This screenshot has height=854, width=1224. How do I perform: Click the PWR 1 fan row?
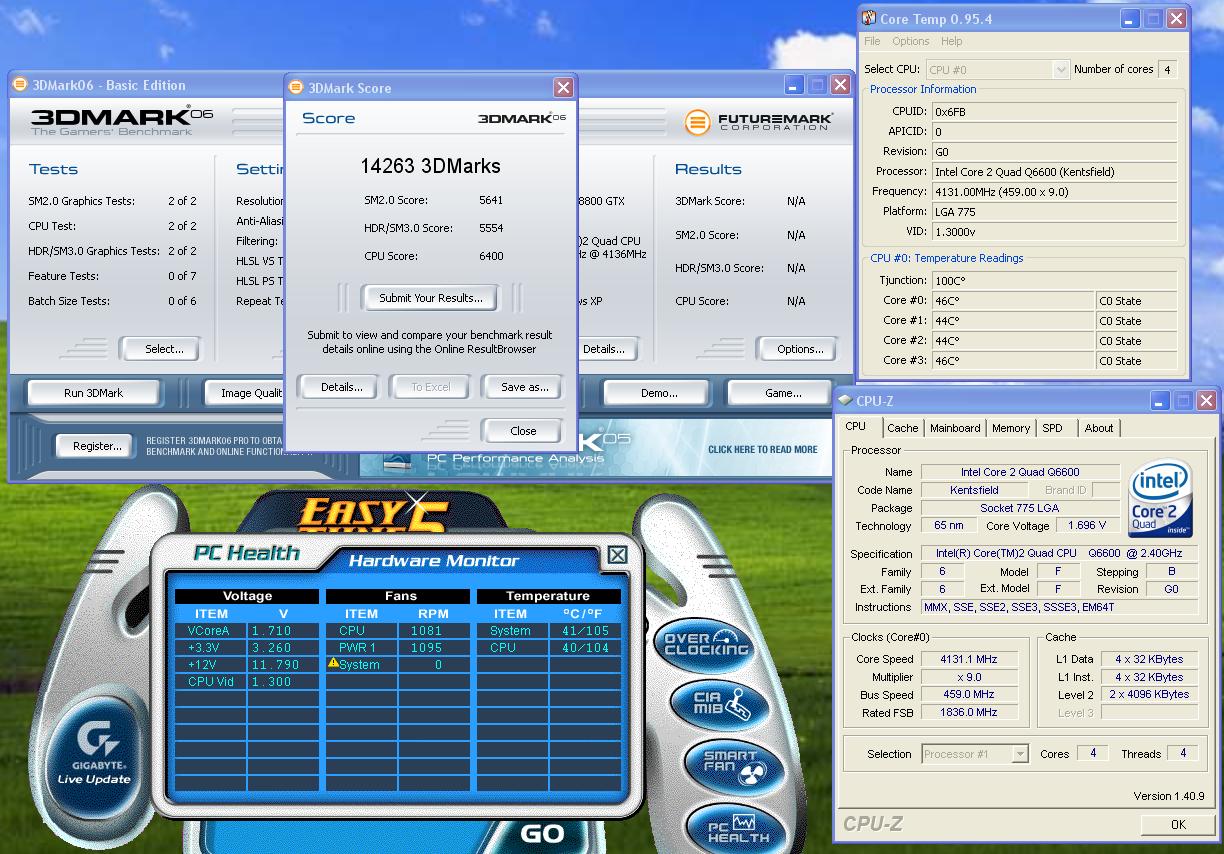[398, 648]
